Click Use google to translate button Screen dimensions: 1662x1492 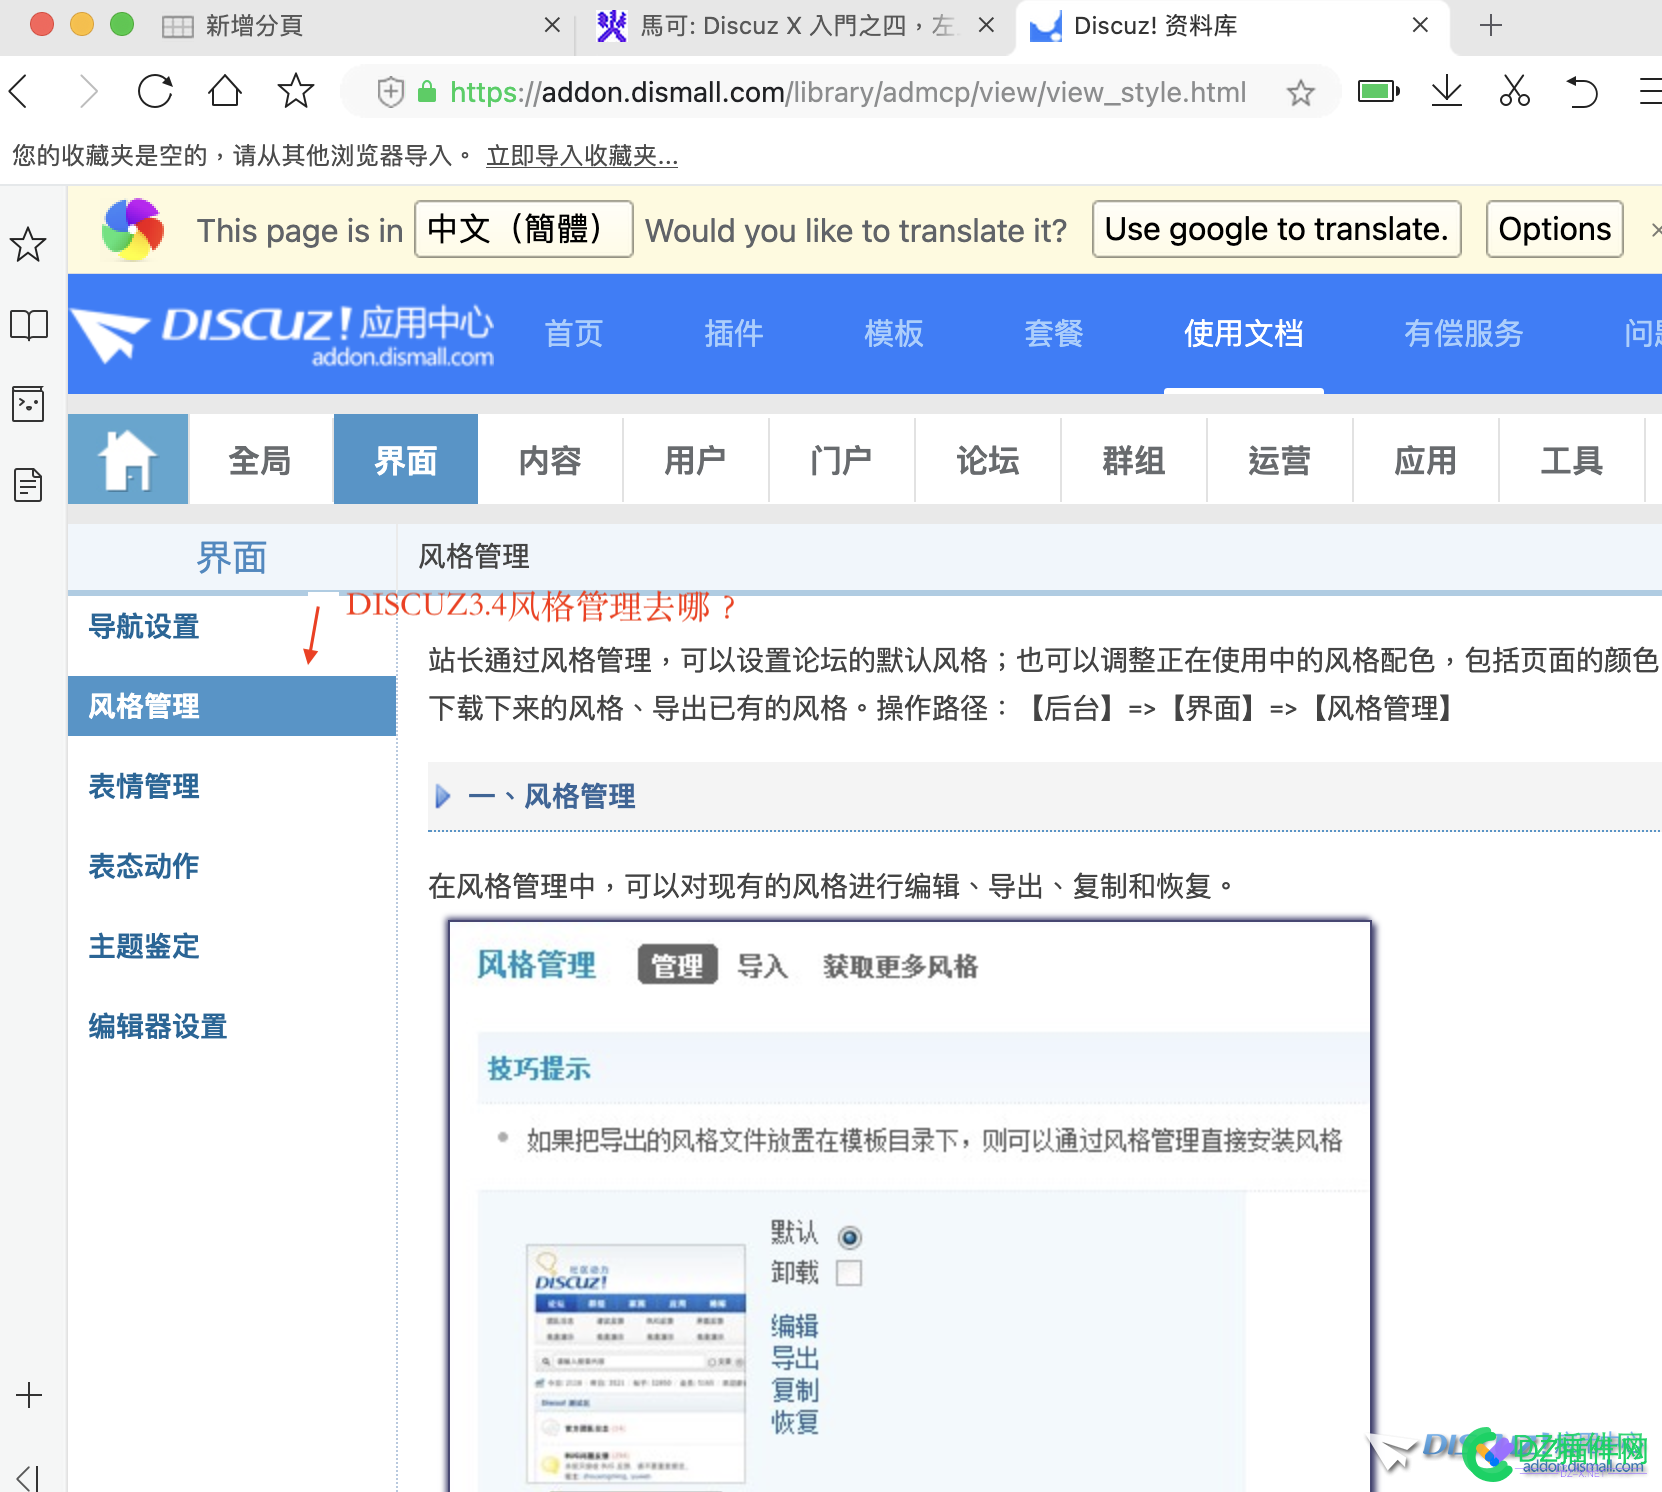[x=1277, y=229]
